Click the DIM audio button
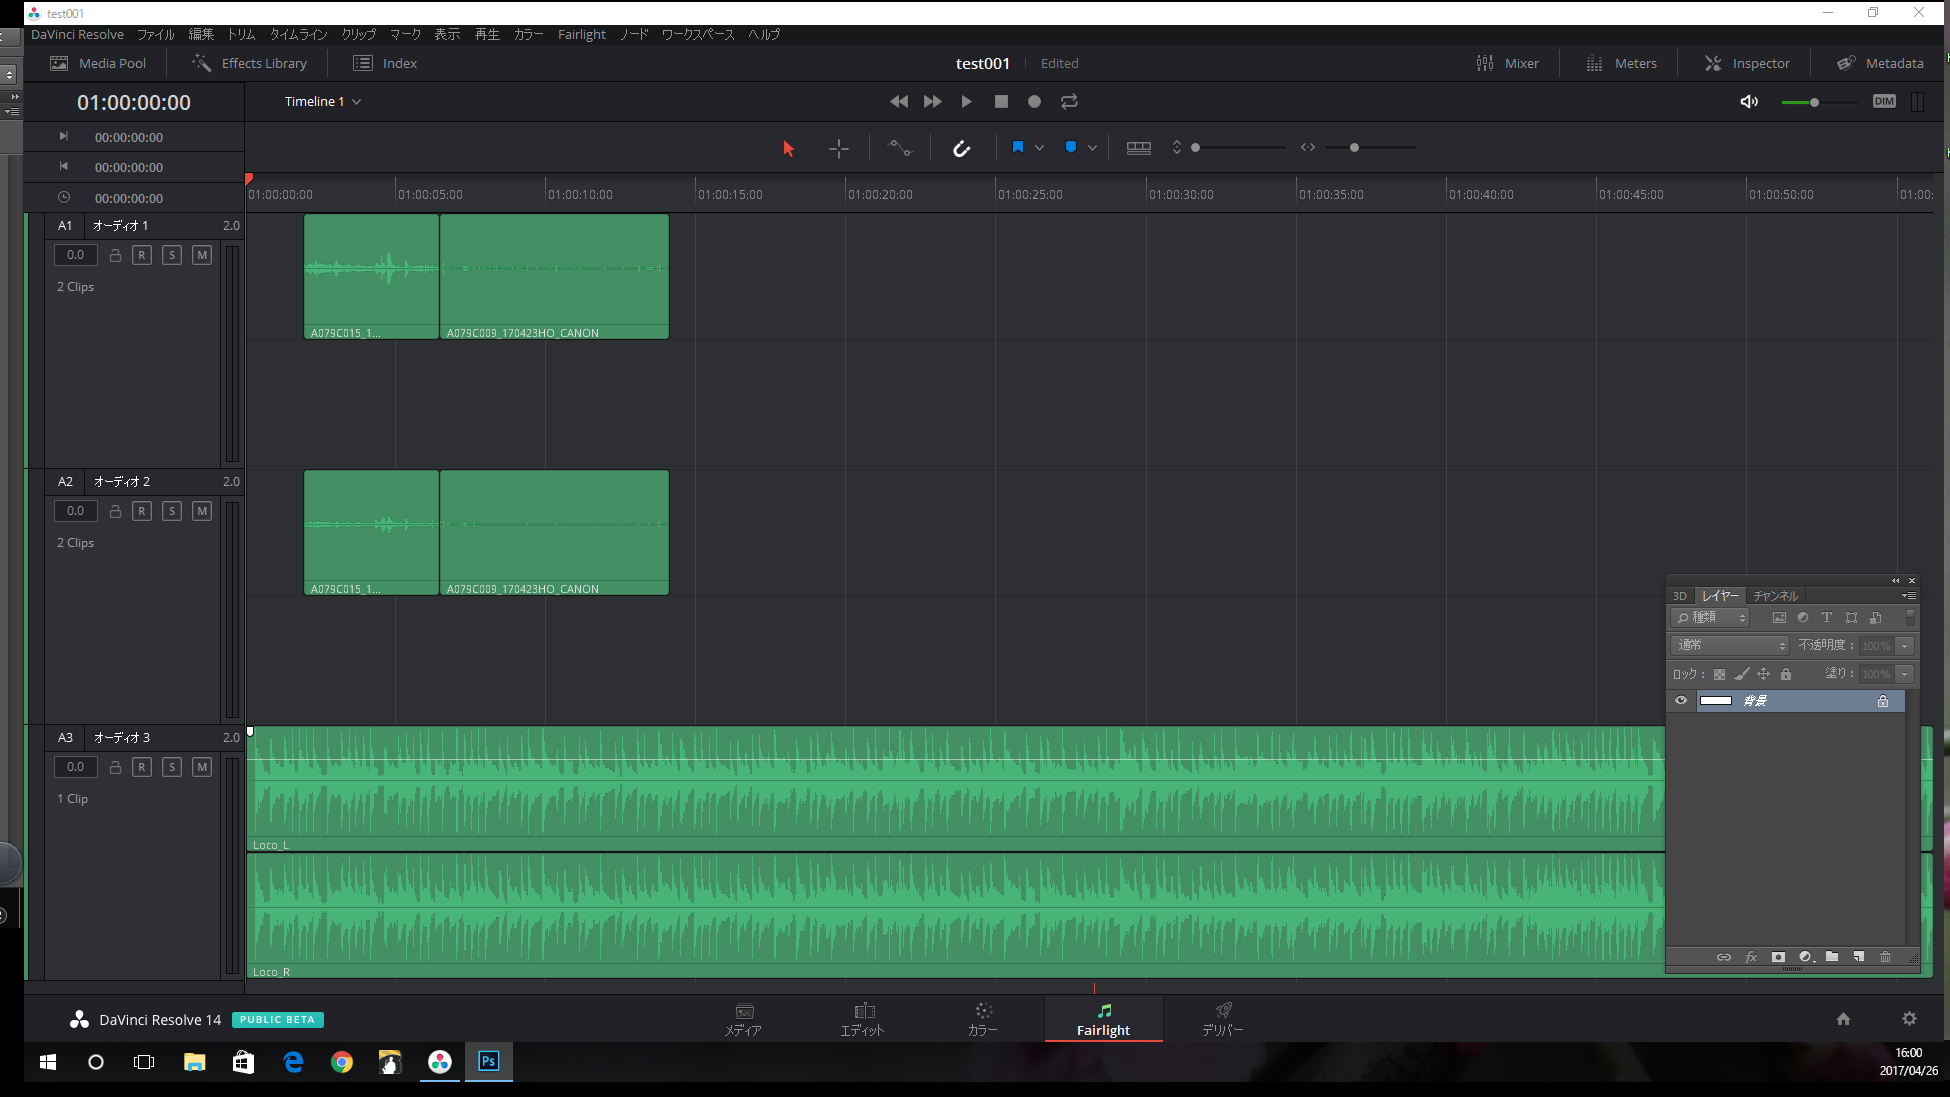This screenshot has height=1097, width=1950. (x=1884, y=101)
